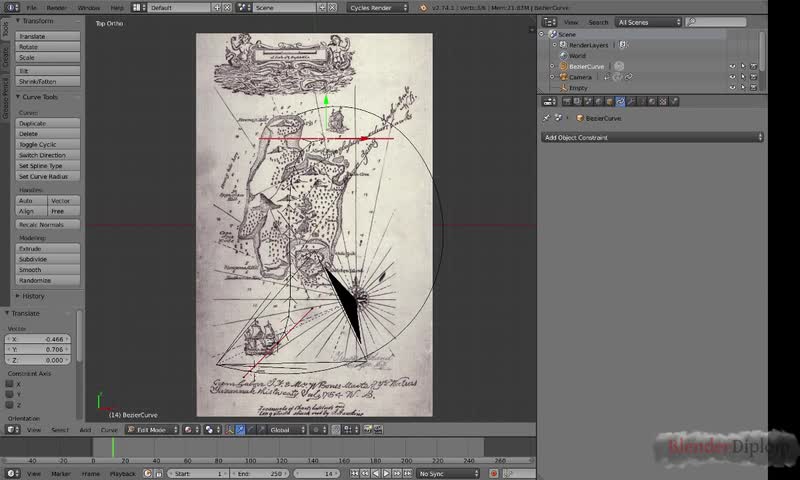The image size is (800, 480).
Task: Collapse the Translate operator panel
Action: tap(7, 313)
